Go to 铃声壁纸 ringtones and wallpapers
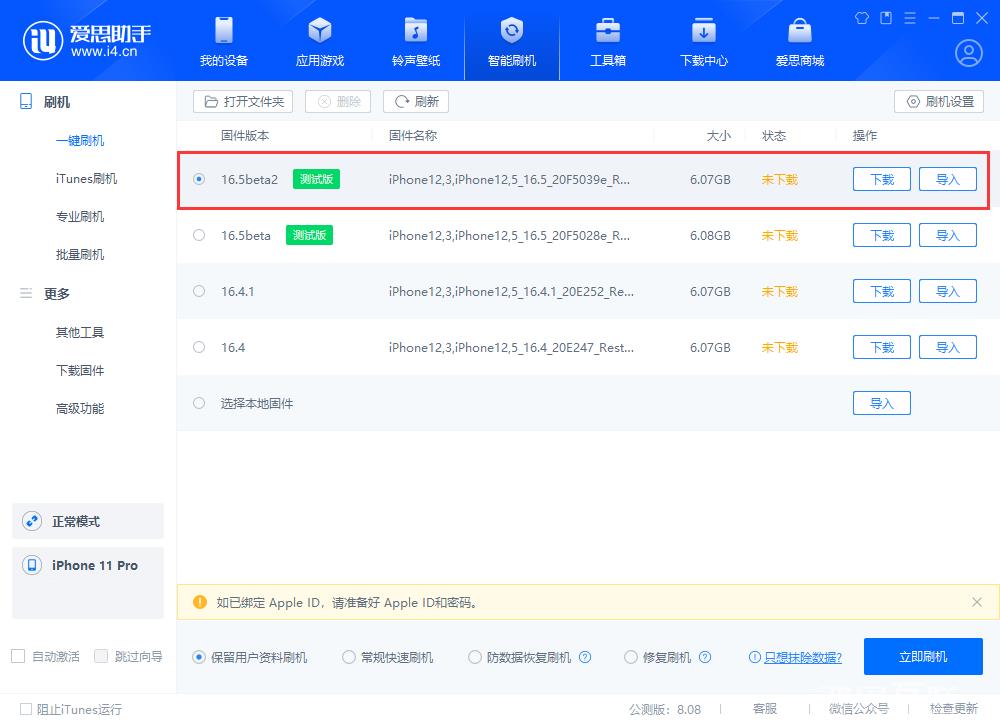 (x=415, y=40)
